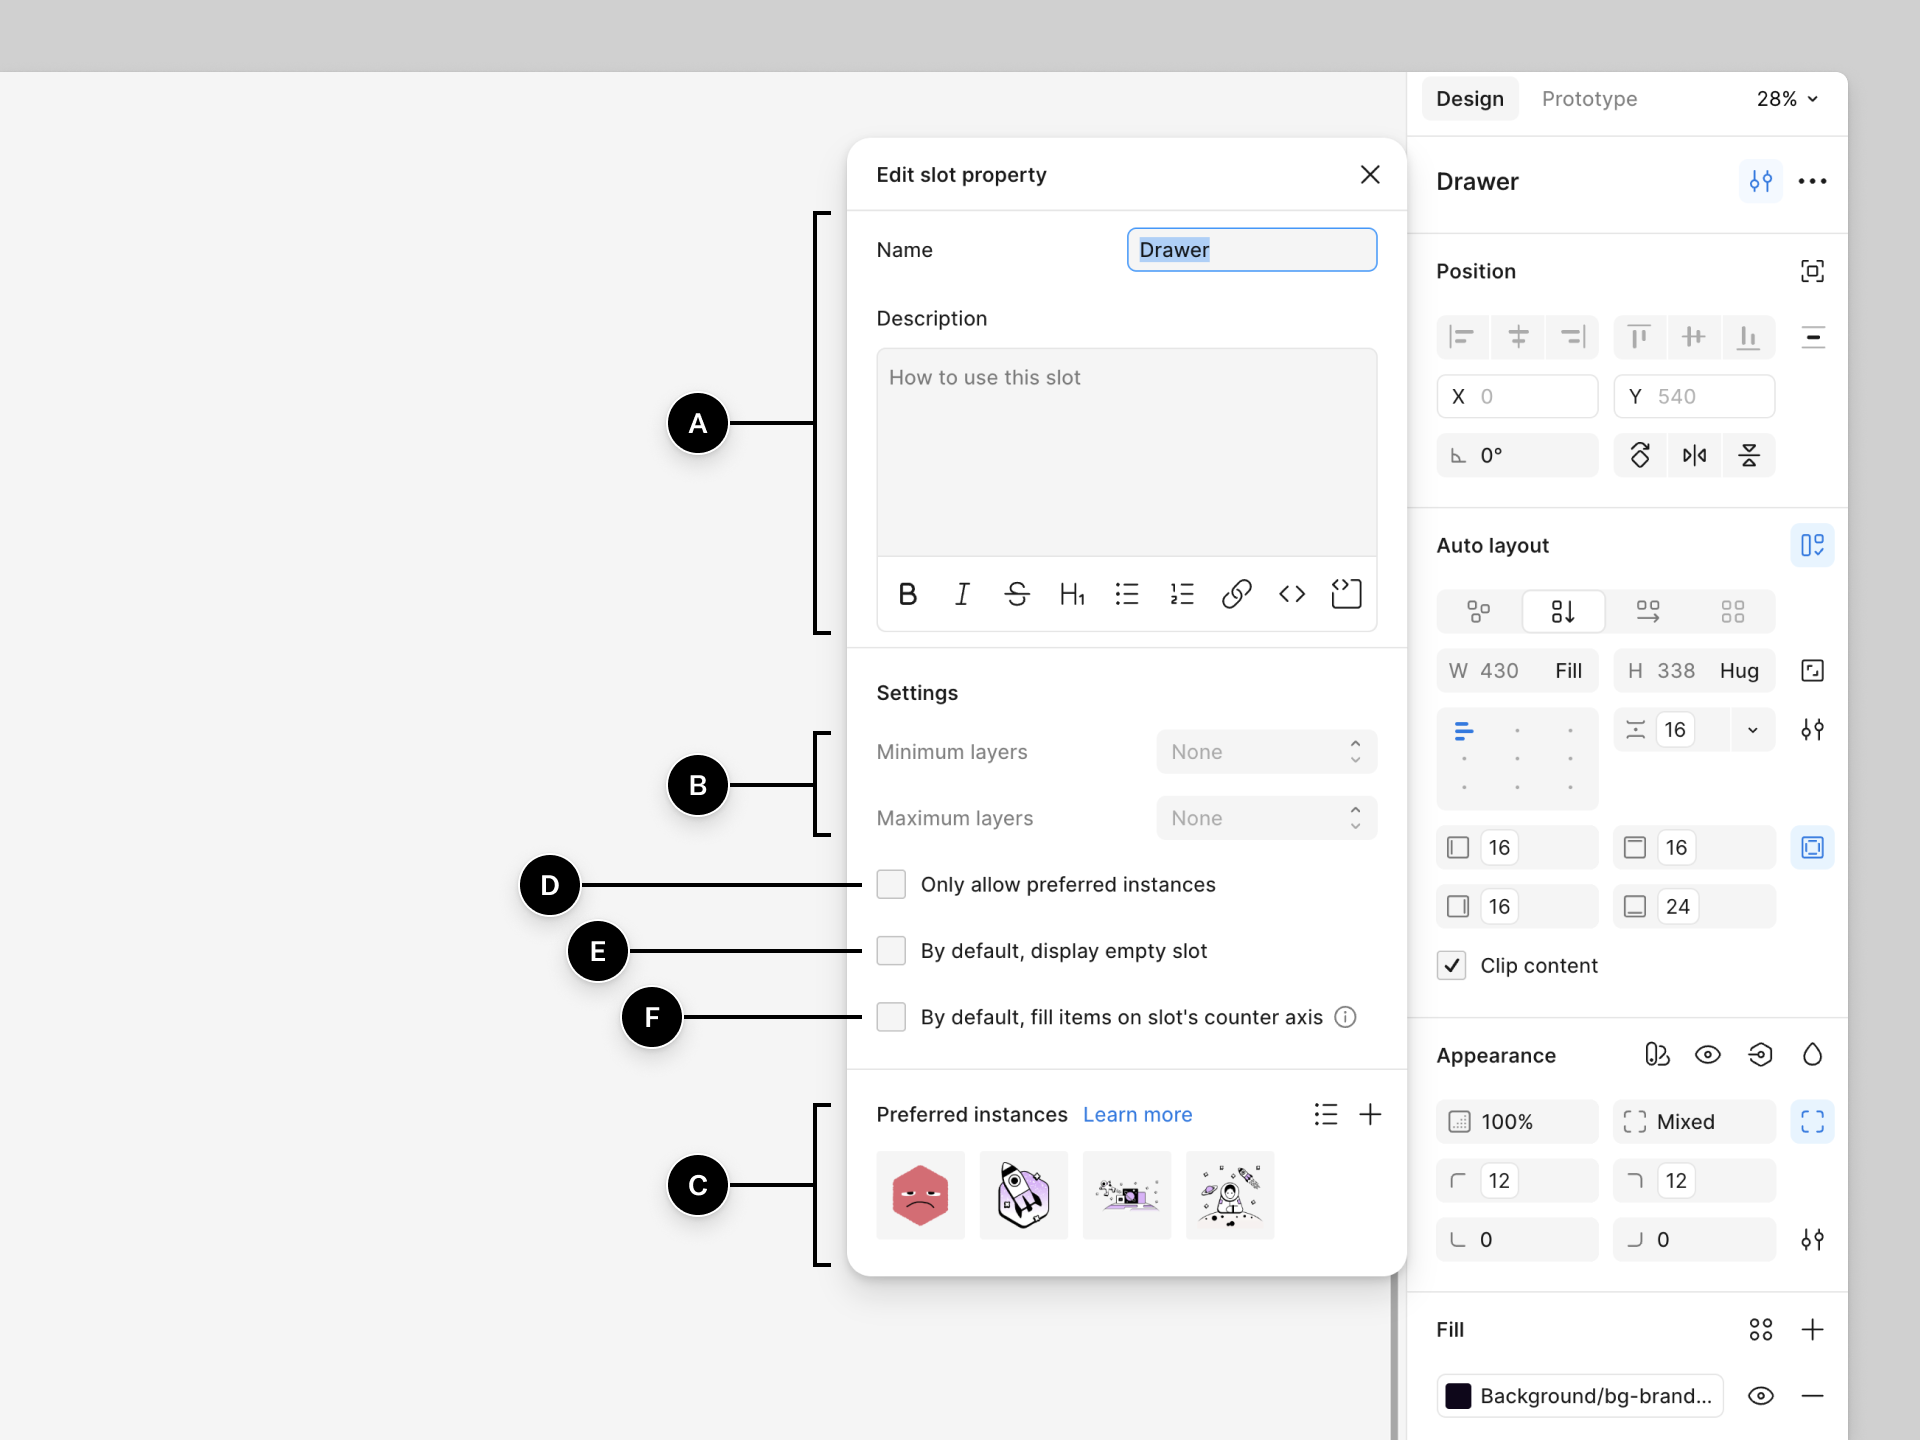Open the Maximum layers dropdown
This screenshot has width=1920, height=1440.
1266,818
